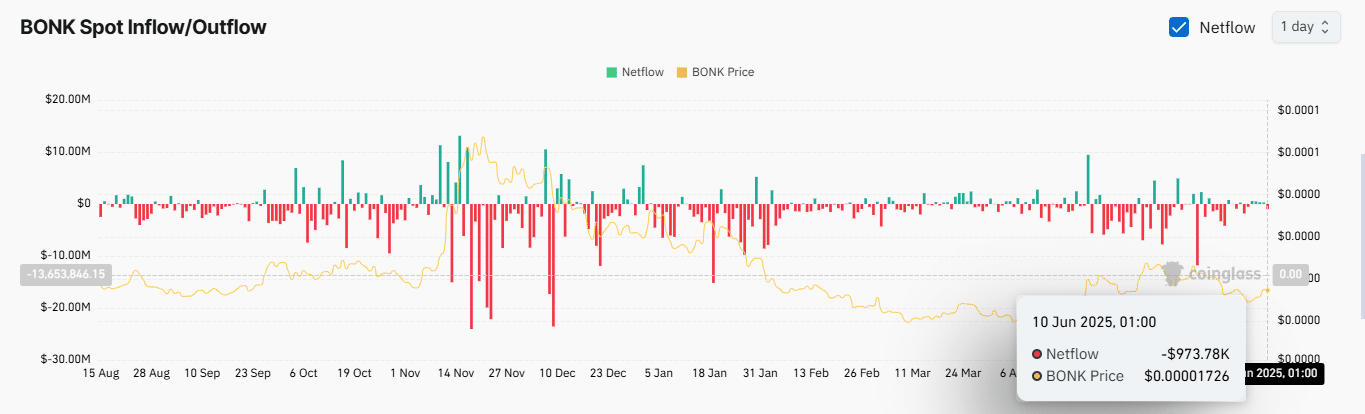Click the 24 Mar date label
The image size is (1365, 414).
click(964, 373)
